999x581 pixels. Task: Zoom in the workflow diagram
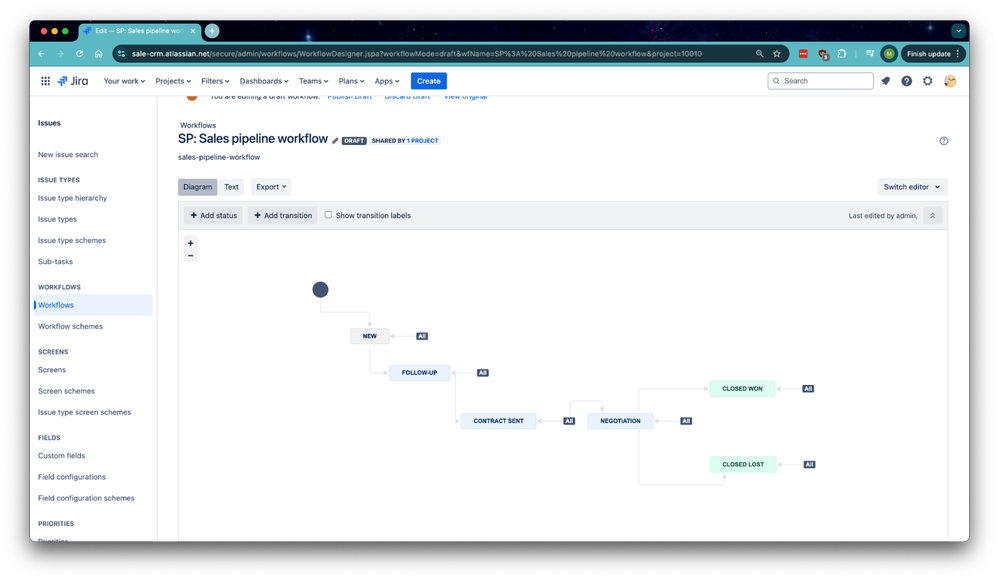[190, 243]
